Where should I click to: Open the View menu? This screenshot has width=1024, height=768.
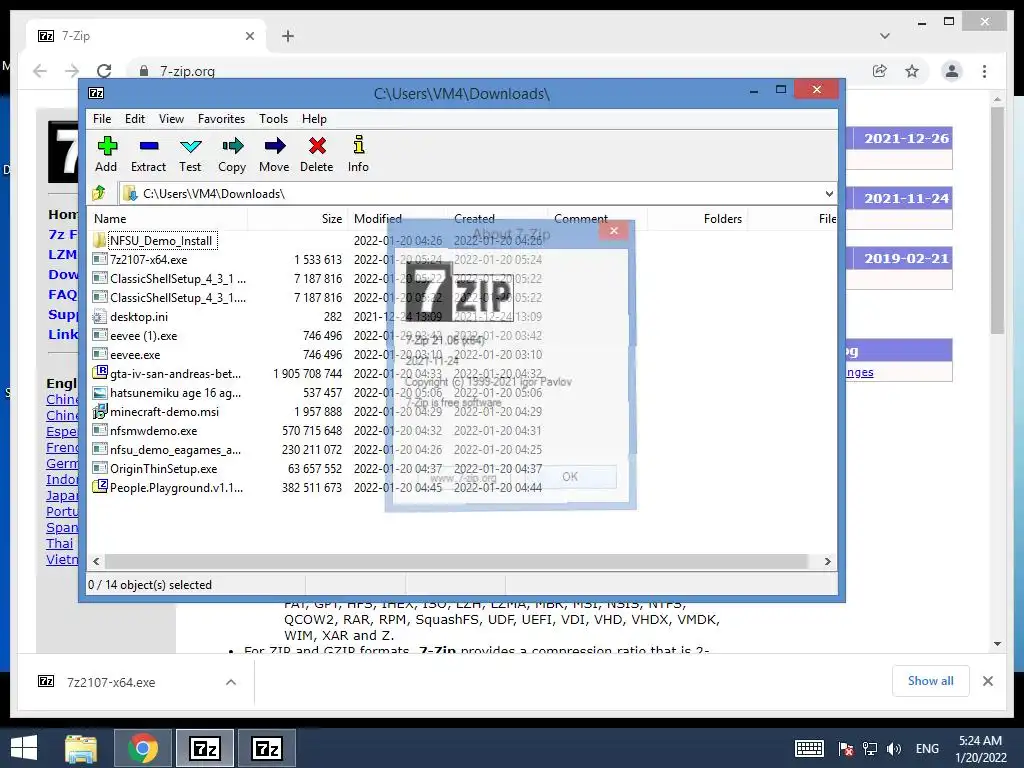pos(171,119)
